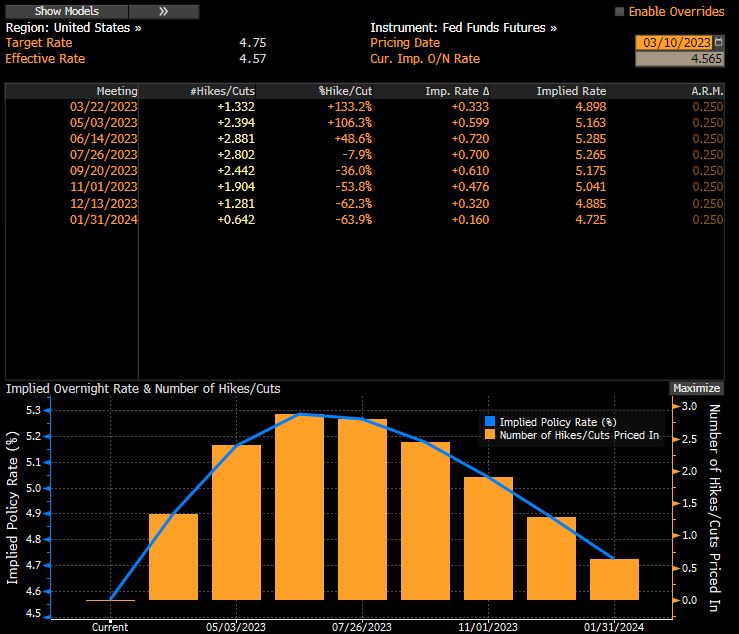Click the +133.2% hike probability cell

(x=350, y=107)
